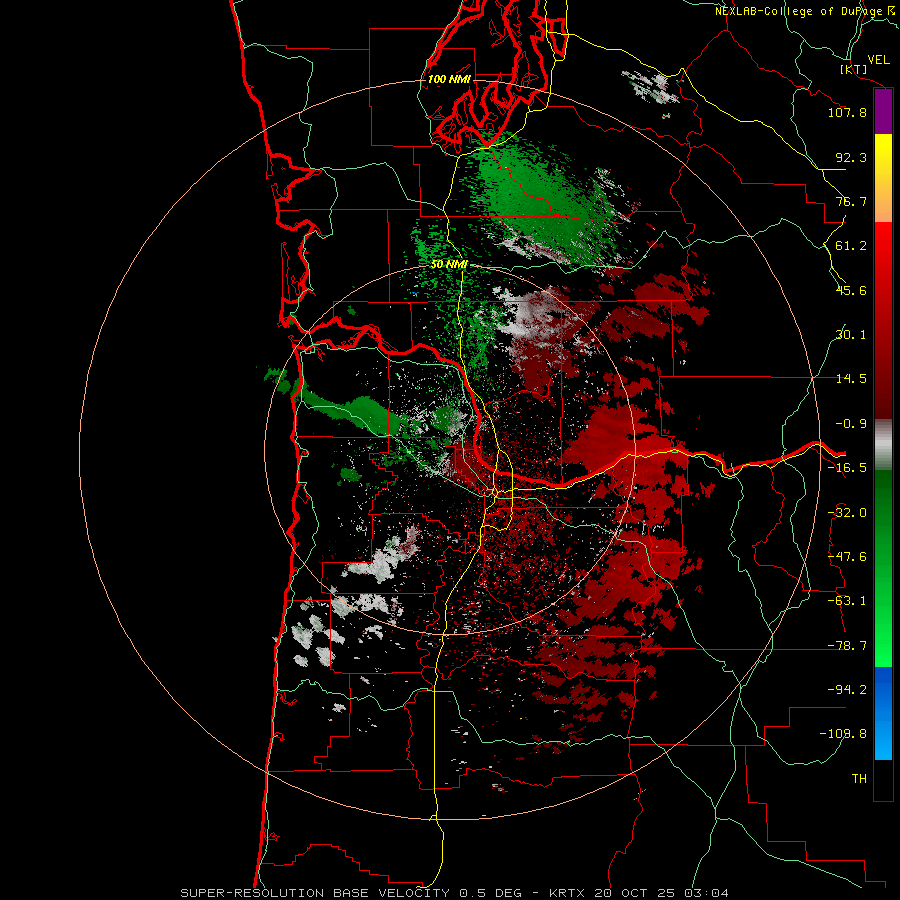Click the Super-Resolution Base Velocity caption
Image resolution: width=900 pixels, height=900 pixels.
point(455,893)
